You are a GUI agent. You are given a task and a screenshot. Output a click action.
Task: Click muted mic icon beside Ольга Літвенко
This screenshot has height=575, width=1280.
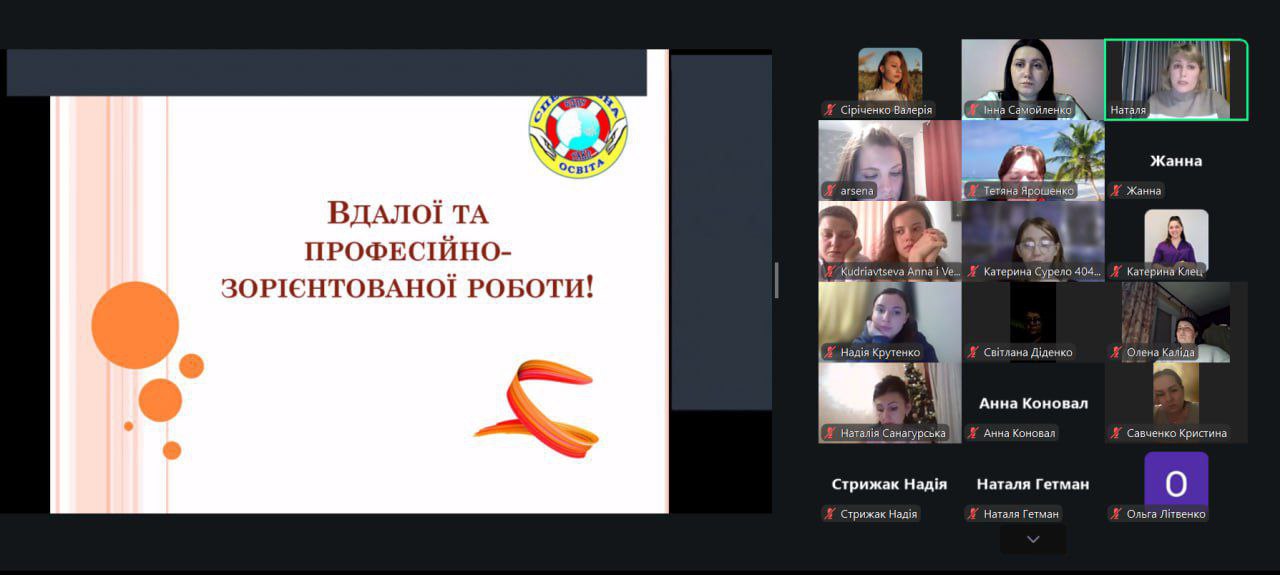coord(1116,514)
